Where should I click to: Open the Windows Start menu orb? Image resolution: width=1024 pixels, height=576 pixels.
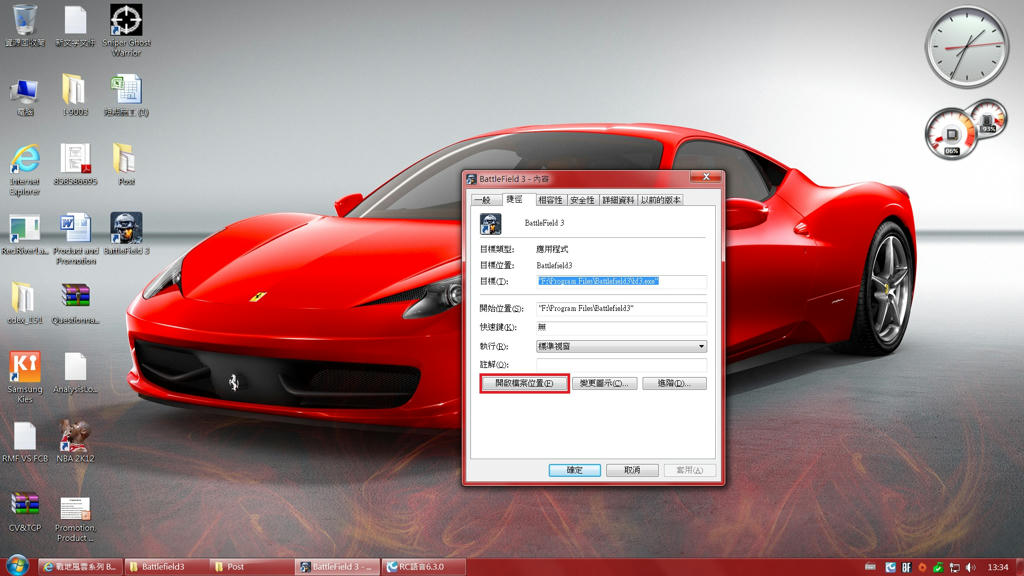(17, 566)
